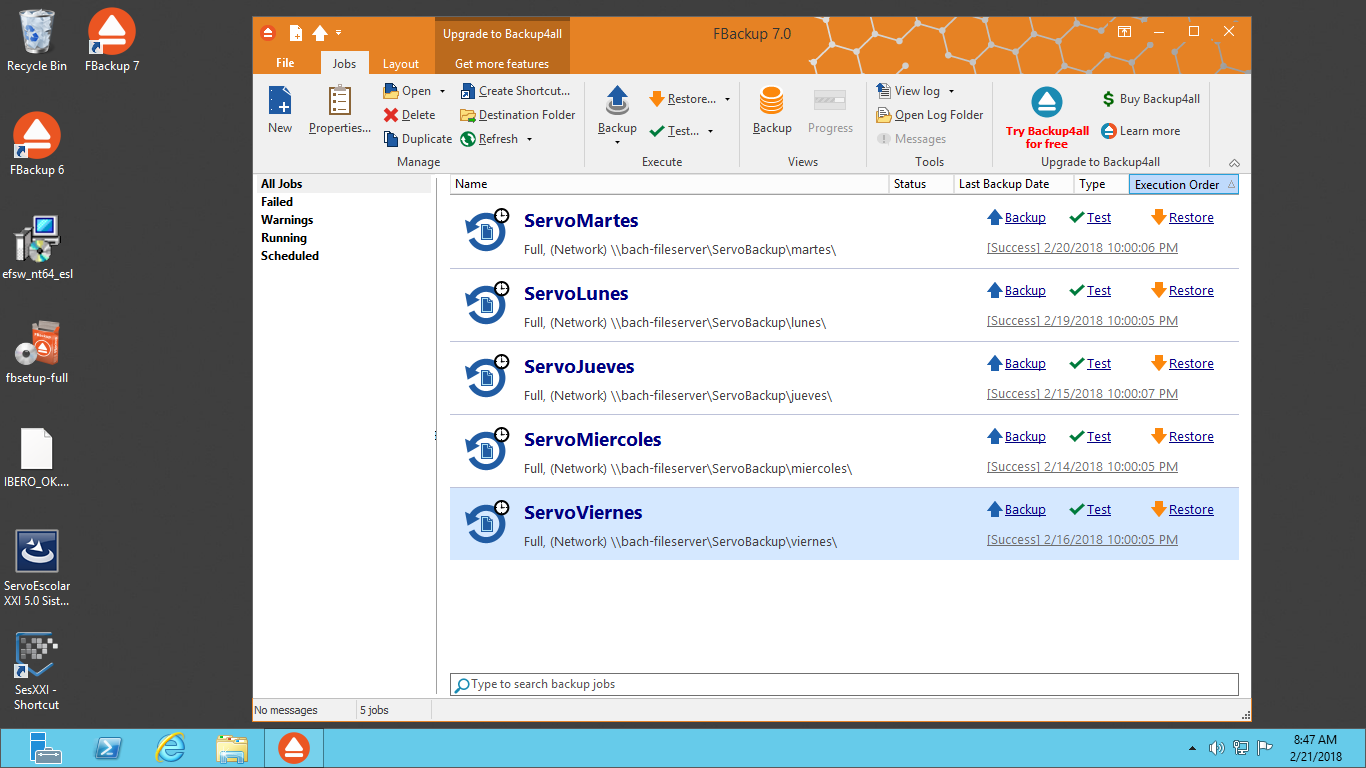Show Scheduled jobs in the left list

pos(290,256)
